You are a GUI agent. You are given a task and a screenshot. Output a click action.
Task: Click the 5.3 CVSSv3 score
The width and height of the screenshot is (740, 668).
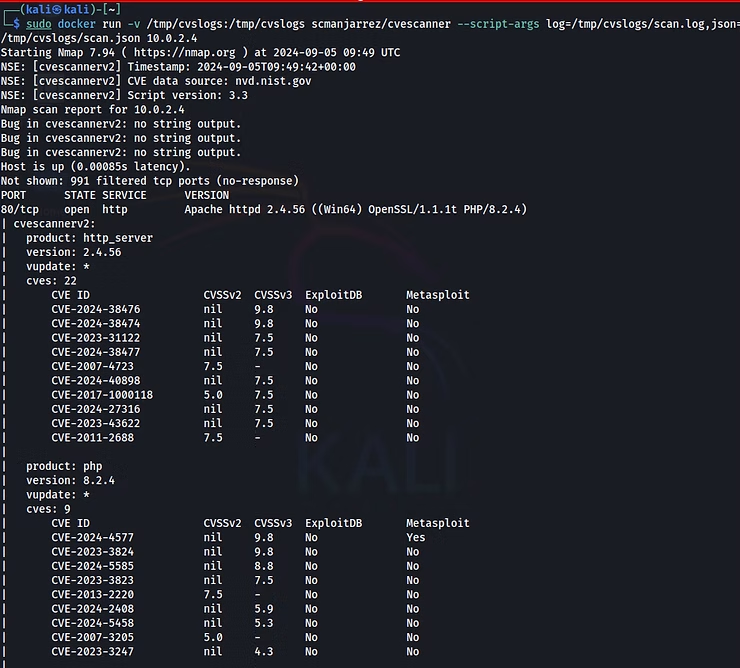264,623
